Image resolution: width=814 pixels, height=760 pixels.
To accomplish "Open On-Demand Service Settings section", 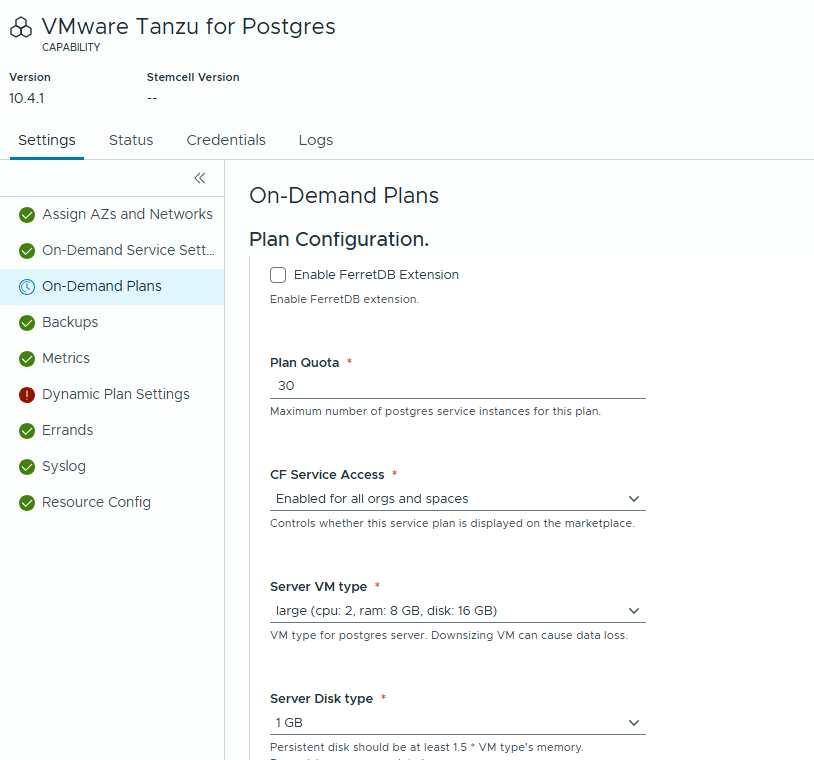I will (x=112, y=251).
